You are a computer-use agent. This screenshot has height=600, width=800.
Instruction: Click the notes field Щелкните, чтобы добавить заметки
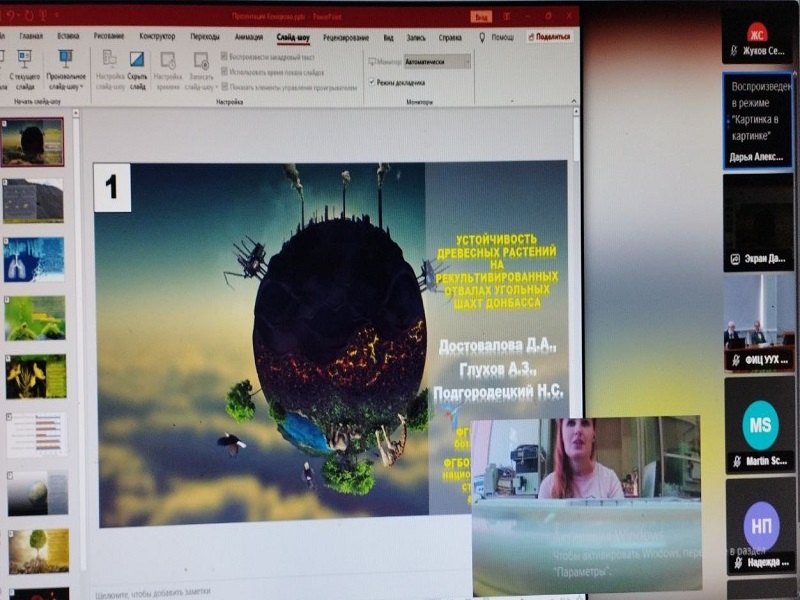[153, 592]
